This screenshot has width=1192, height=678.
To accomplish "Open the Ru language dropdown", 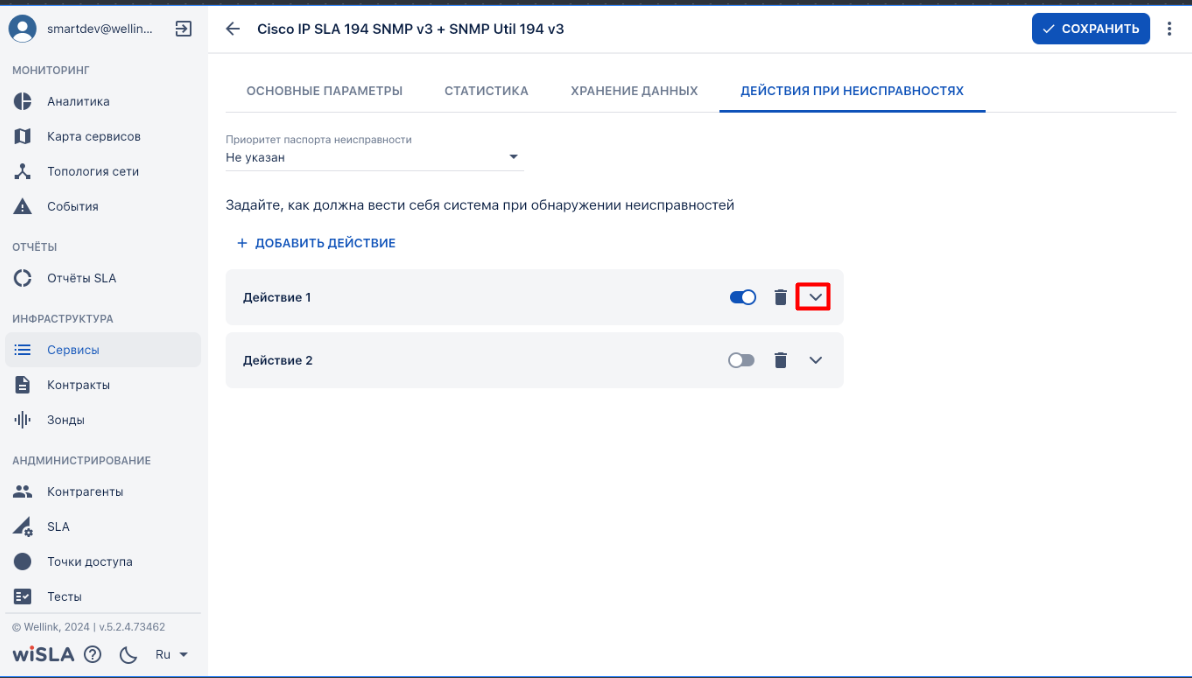I will click(172, 654).
